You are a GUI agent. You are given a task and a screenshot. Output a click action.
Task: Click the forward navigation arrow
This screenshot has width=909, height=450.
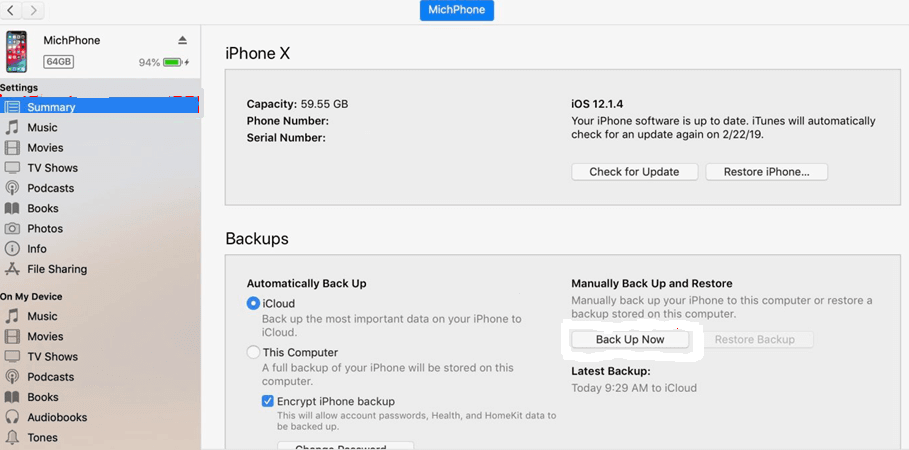[x=33, y=10]
